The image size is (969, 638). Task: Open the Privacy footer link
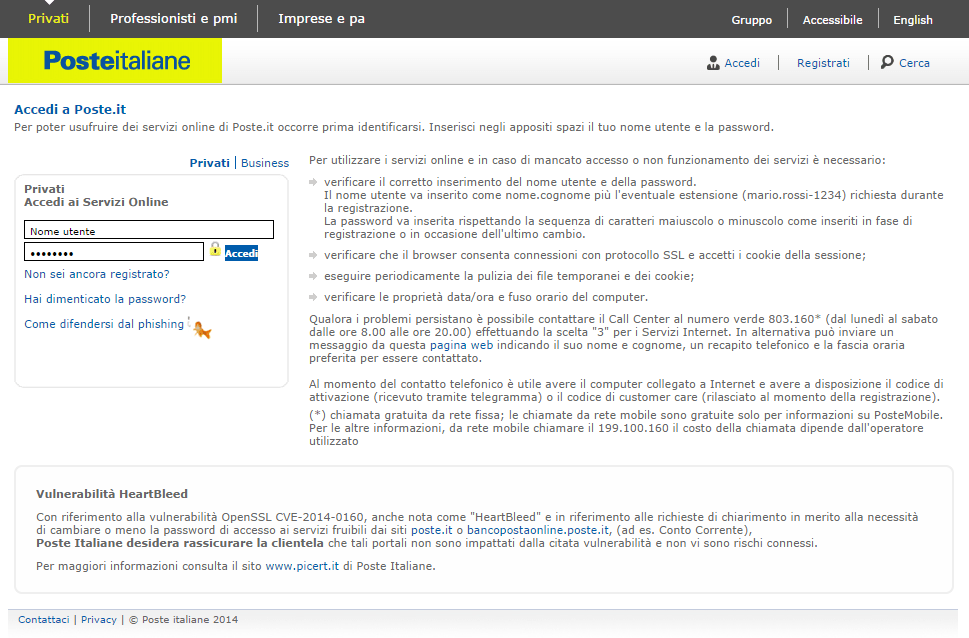coord(99,619)
